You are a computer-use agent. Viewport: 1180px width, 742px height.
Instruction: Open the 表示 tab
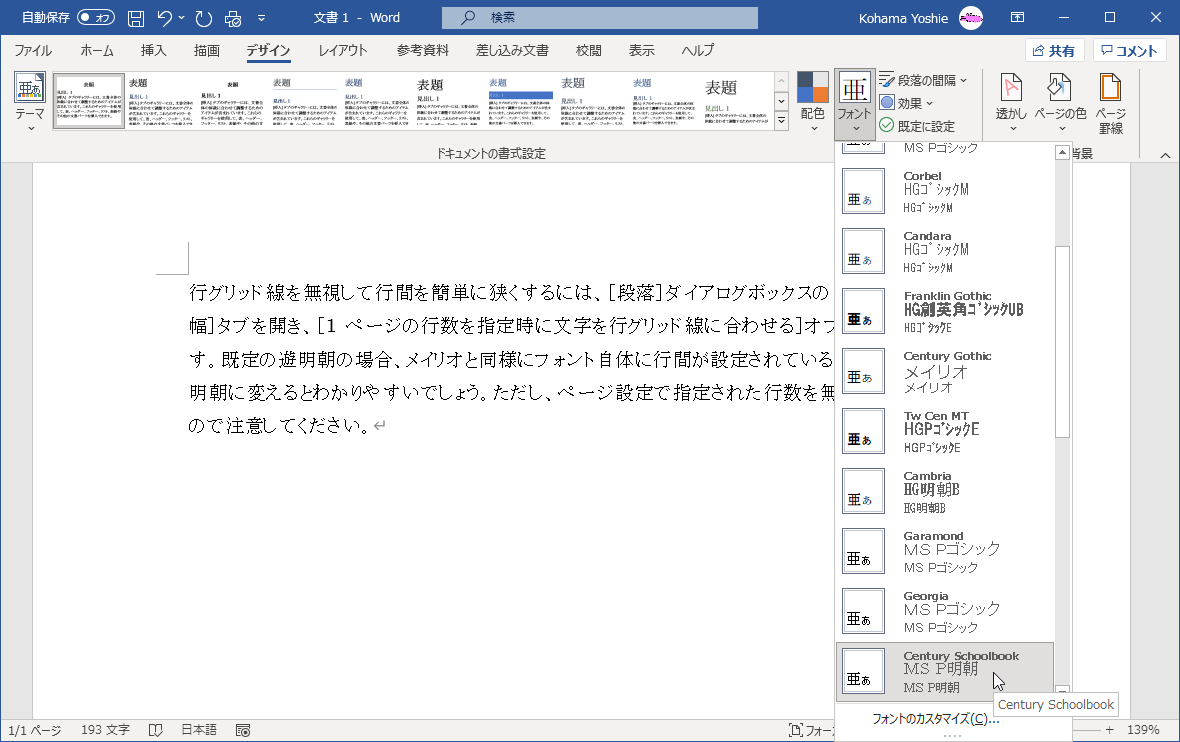641,50
